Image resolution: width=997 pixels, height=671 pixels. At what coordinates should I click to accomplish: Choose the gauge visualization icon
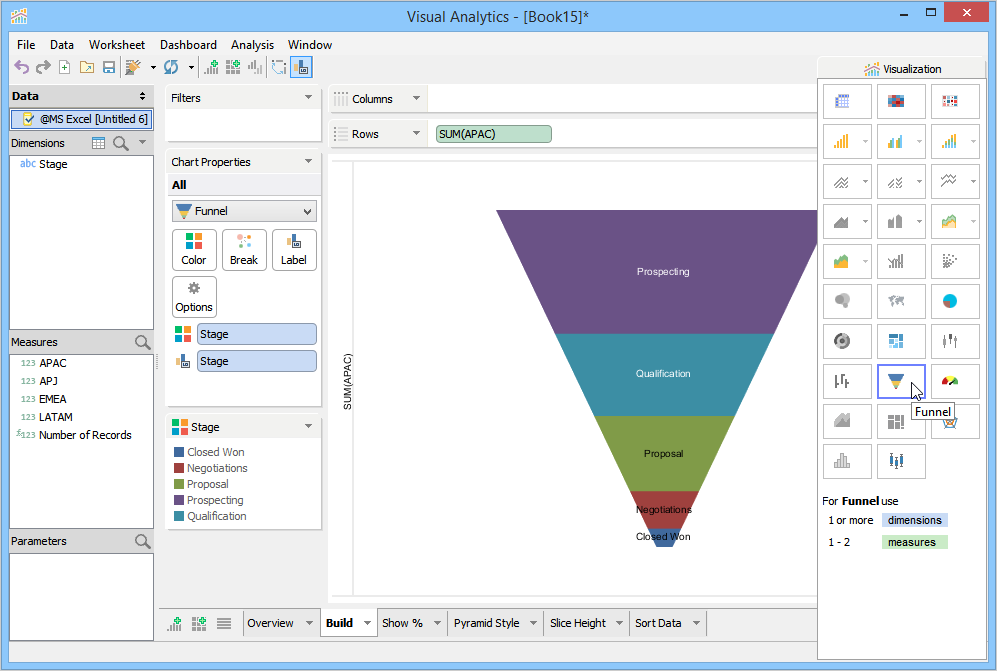[954, 382]
